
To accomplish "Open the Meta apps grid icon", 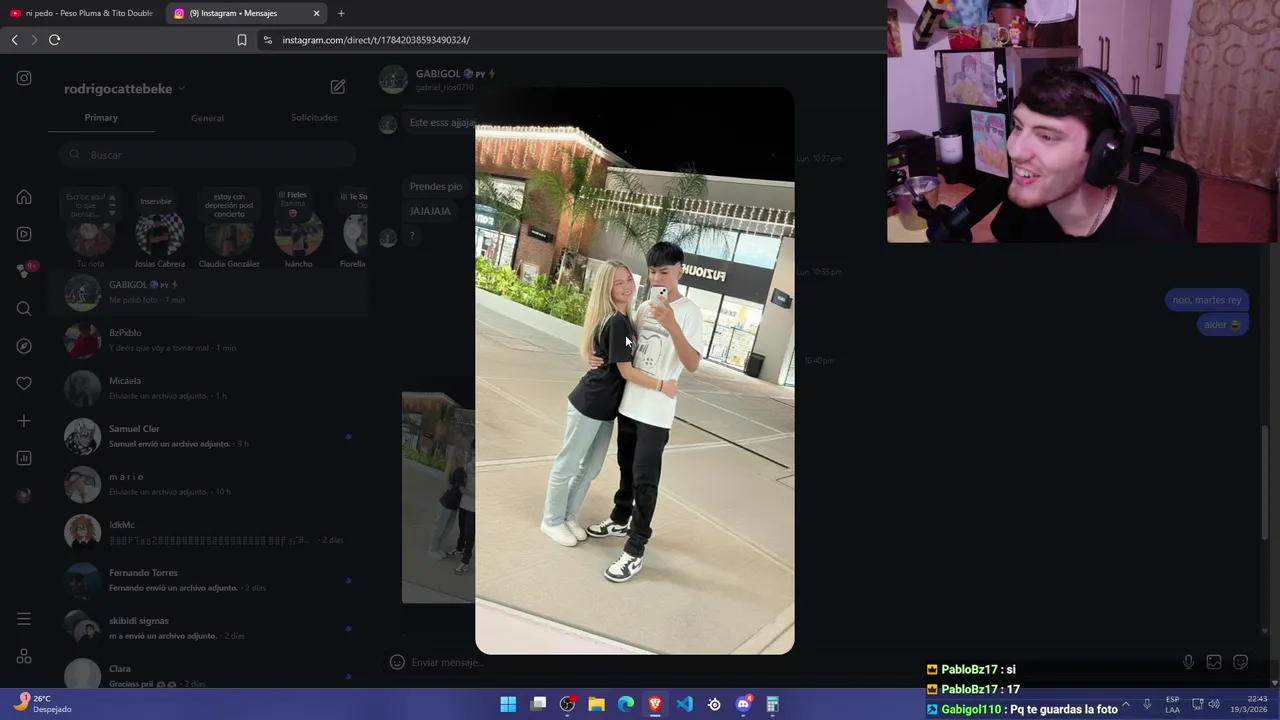I will (x=24, y=657).
